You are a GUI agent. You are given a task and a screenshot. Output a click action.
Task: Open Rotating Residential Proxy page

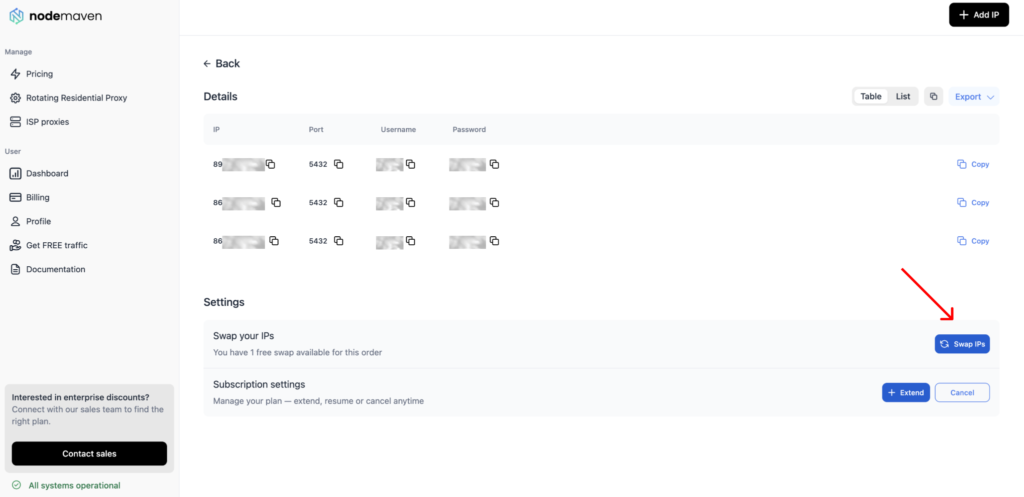coord(76,98)
